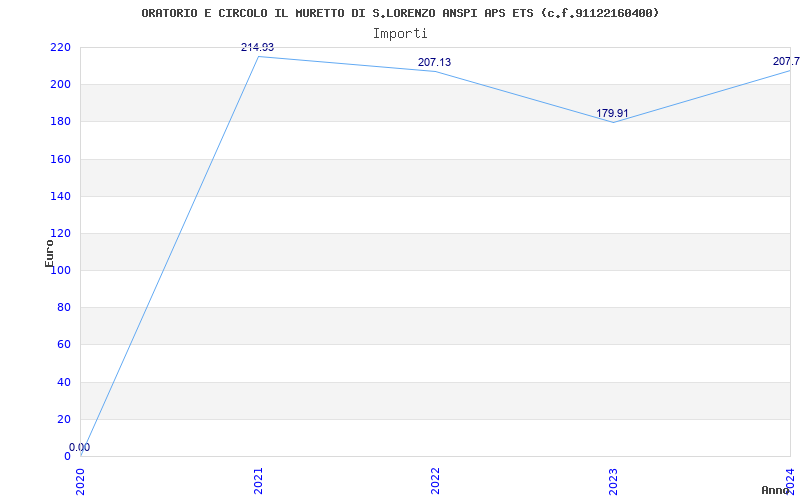
Task: Click the 2024 x-axis year label
Action: 790,481
